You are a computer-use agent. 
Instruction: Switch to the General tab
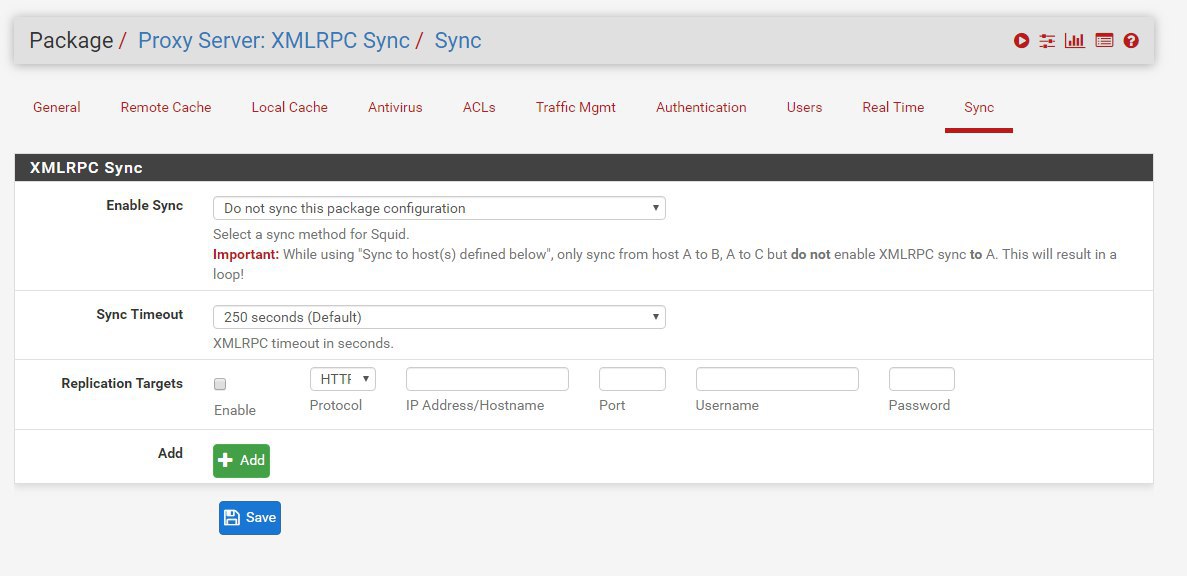pyautogui.click(x=57, y=107)
